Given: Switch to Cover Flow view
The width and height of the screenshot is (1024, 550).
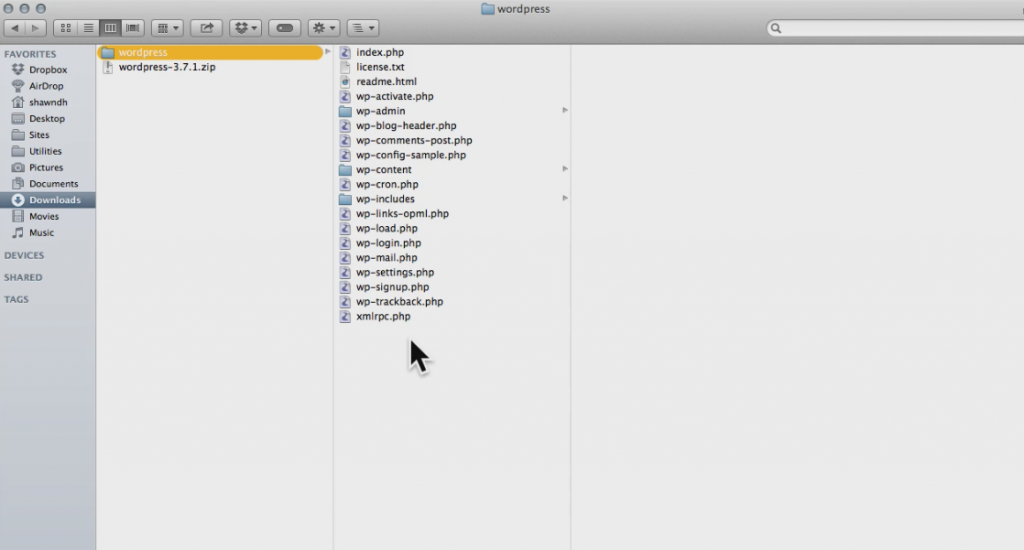Looking at the screenshot, I should tap(133, 28).
